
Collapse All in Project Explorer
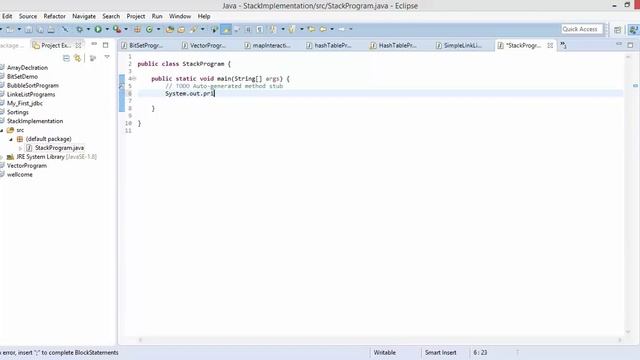pyautogui.click(x=66, y=58)
